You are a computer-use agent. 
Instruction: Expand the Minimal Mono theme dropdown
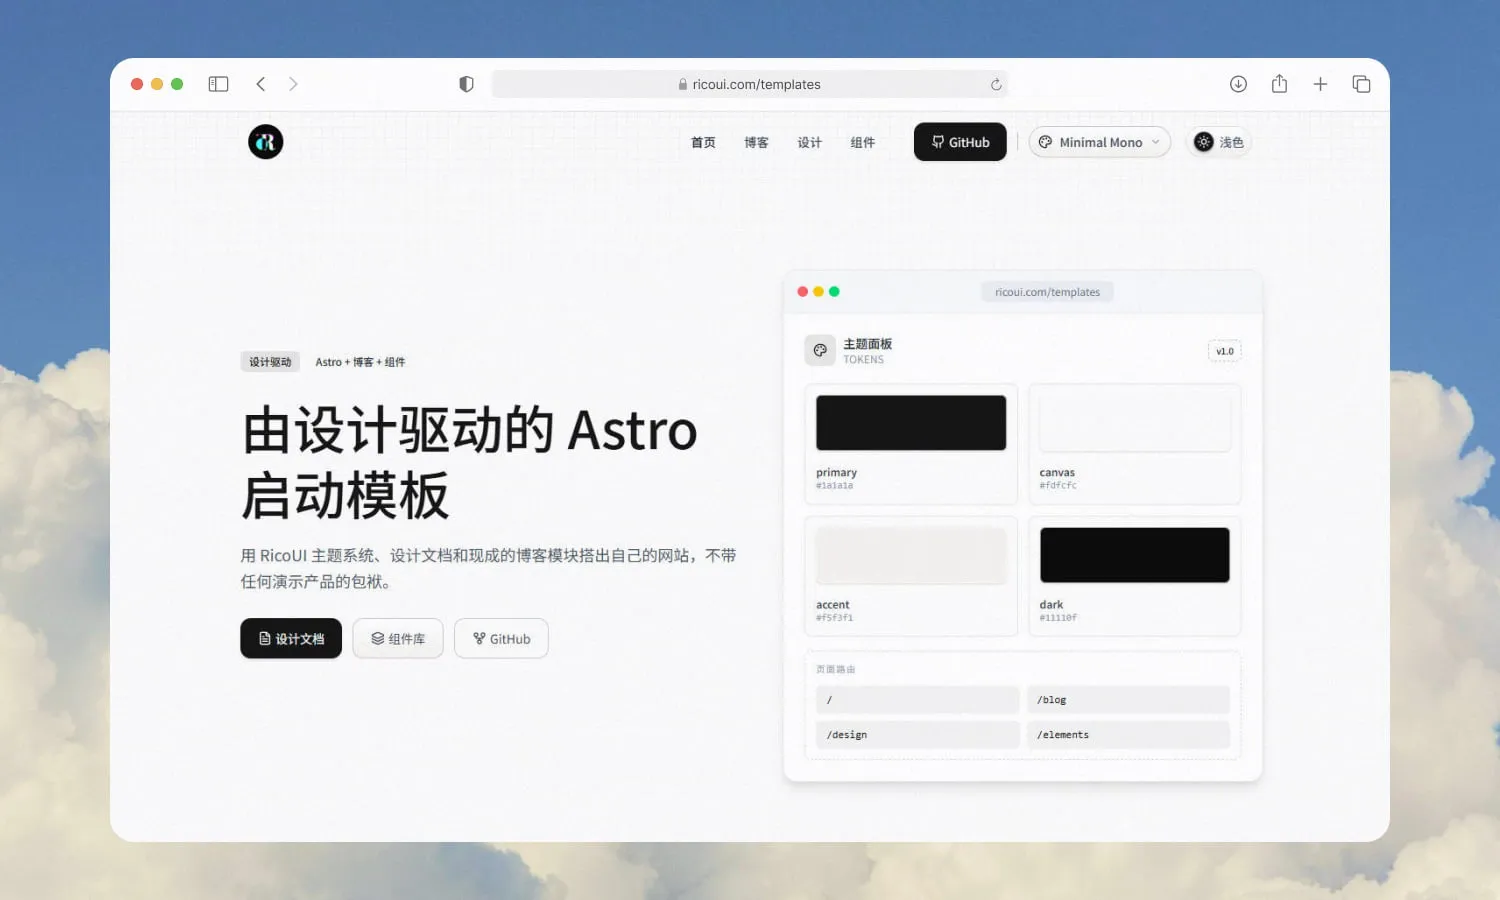tap(1100, 142)
